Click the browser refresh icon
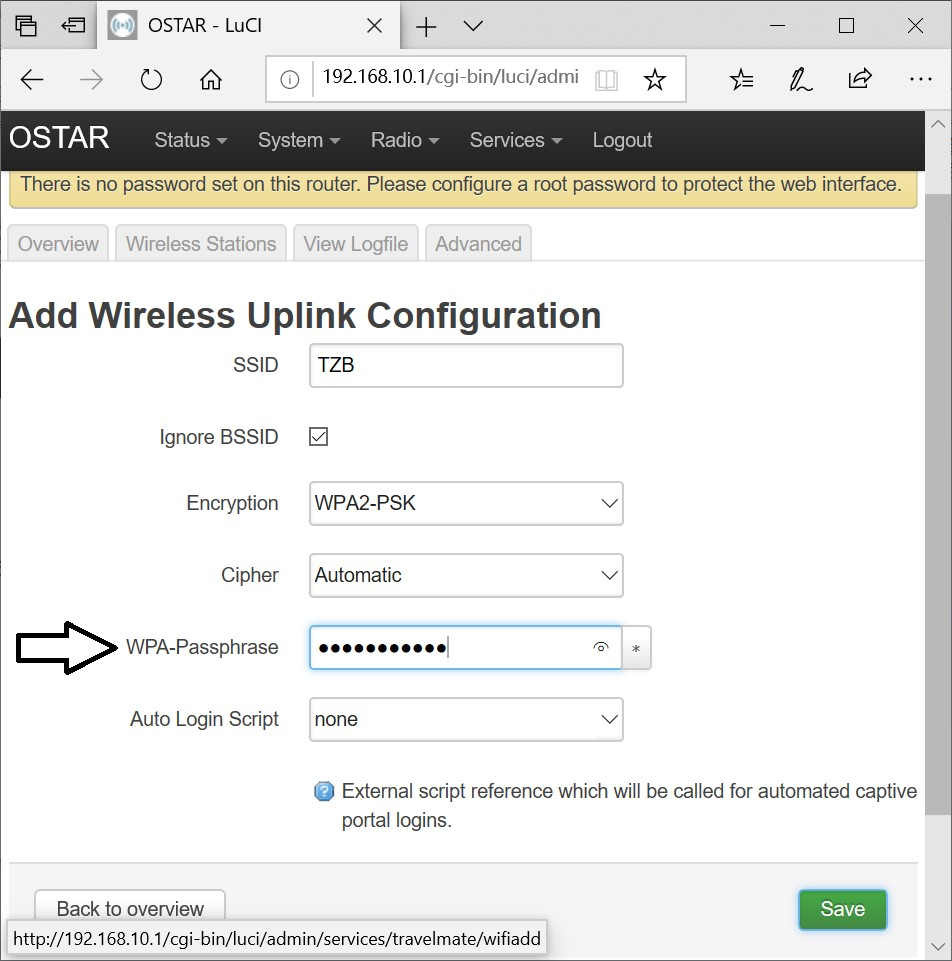Screen dimensions: 952x961 tap(151, 80)
